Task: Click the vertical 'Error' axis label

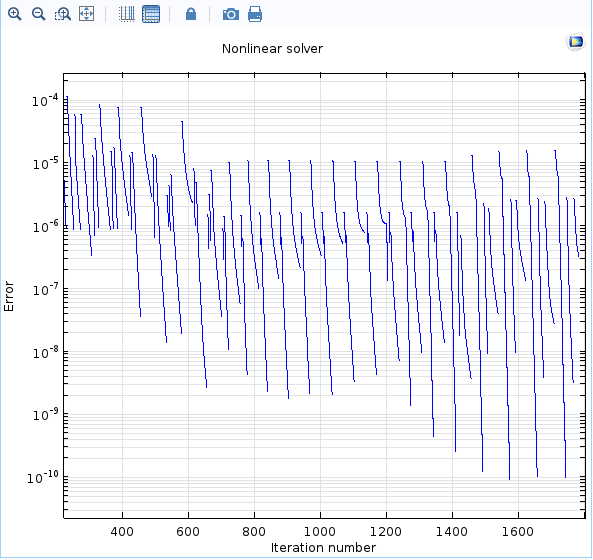Action: click(x=9, y=296)
